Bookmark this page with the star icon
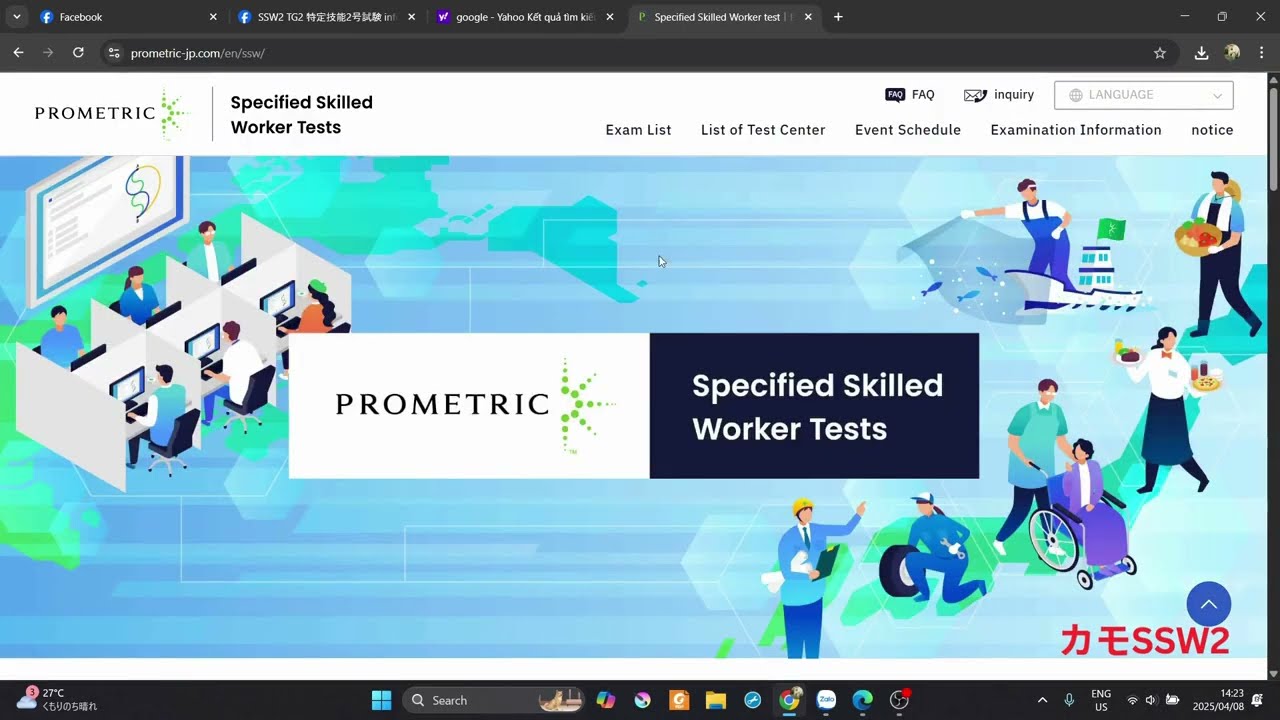This screenshot has height=720, width=1280. [1160, 53]
